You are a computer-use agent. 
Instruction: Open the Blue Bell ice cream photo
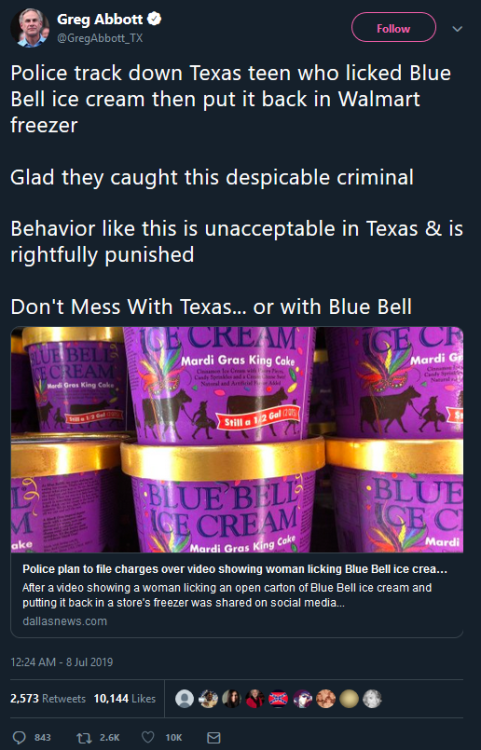237,440
